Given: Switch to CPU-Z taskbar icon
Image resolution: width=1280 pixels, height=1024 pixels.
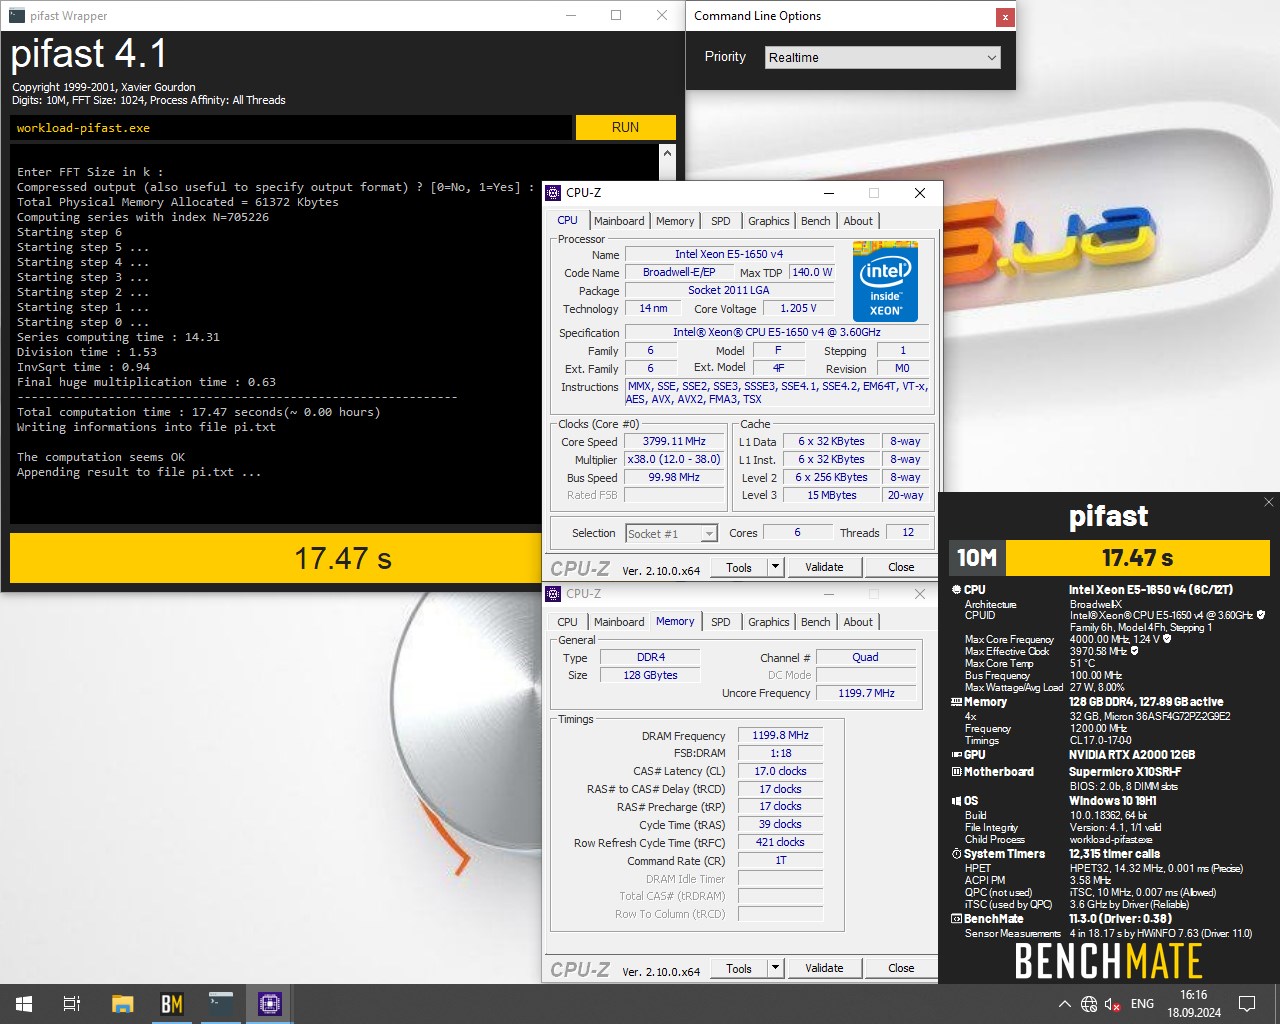Looking at the screenshot, I should [x=270, y=1004].
